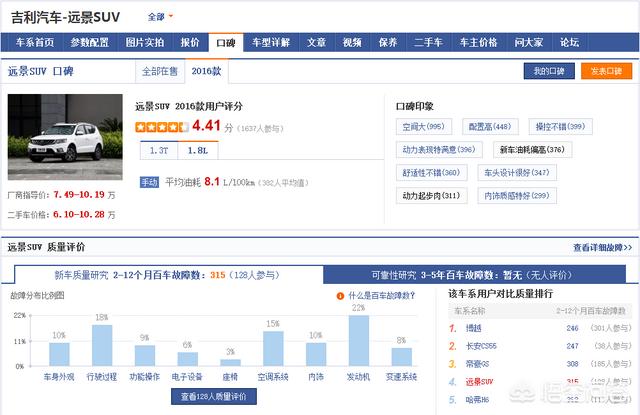Go to 车系首页 tab
The image size is (640, 415).
[35, 42]
